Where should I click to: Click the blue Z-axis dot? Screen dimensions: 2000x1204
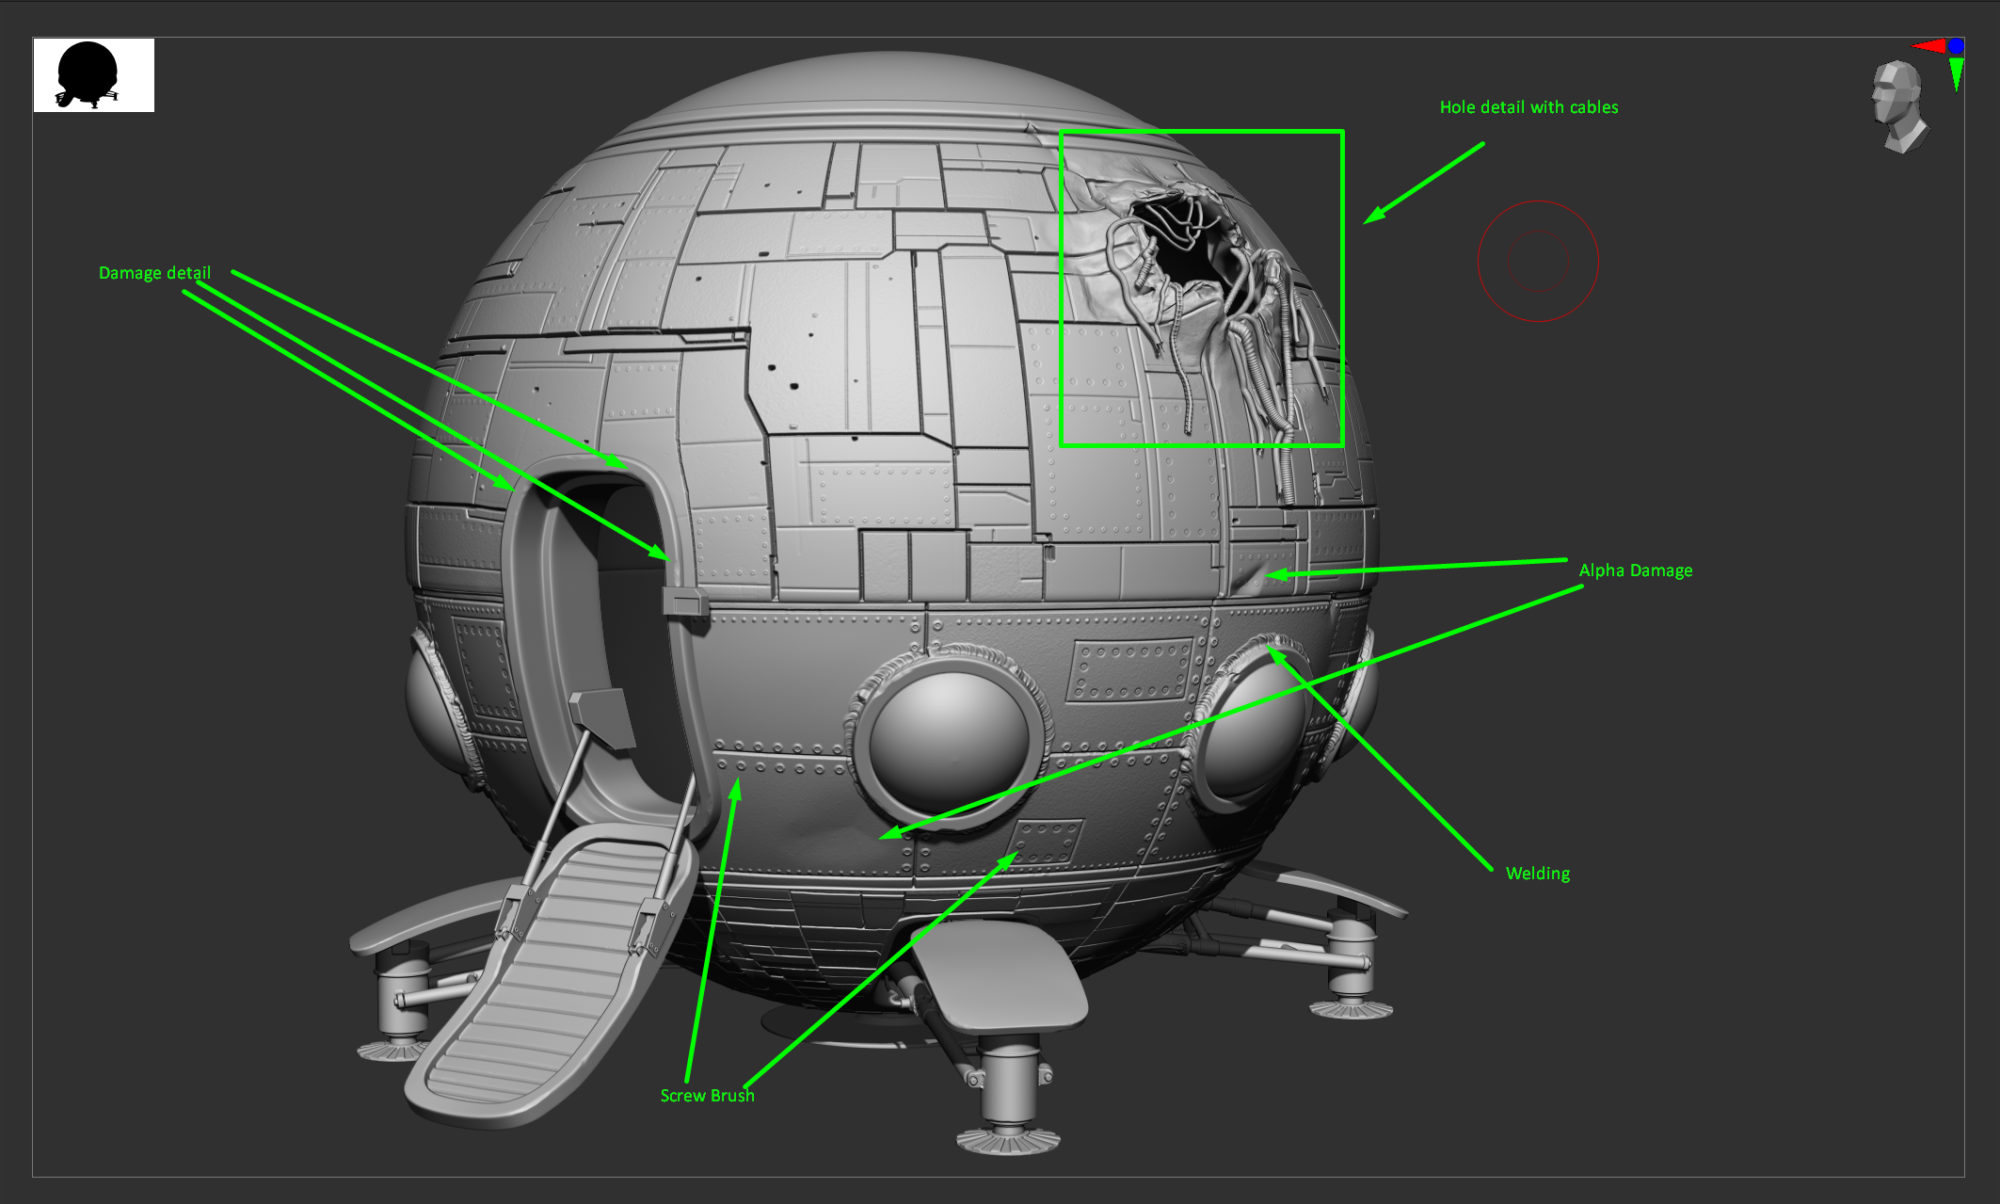[1956, 46]
